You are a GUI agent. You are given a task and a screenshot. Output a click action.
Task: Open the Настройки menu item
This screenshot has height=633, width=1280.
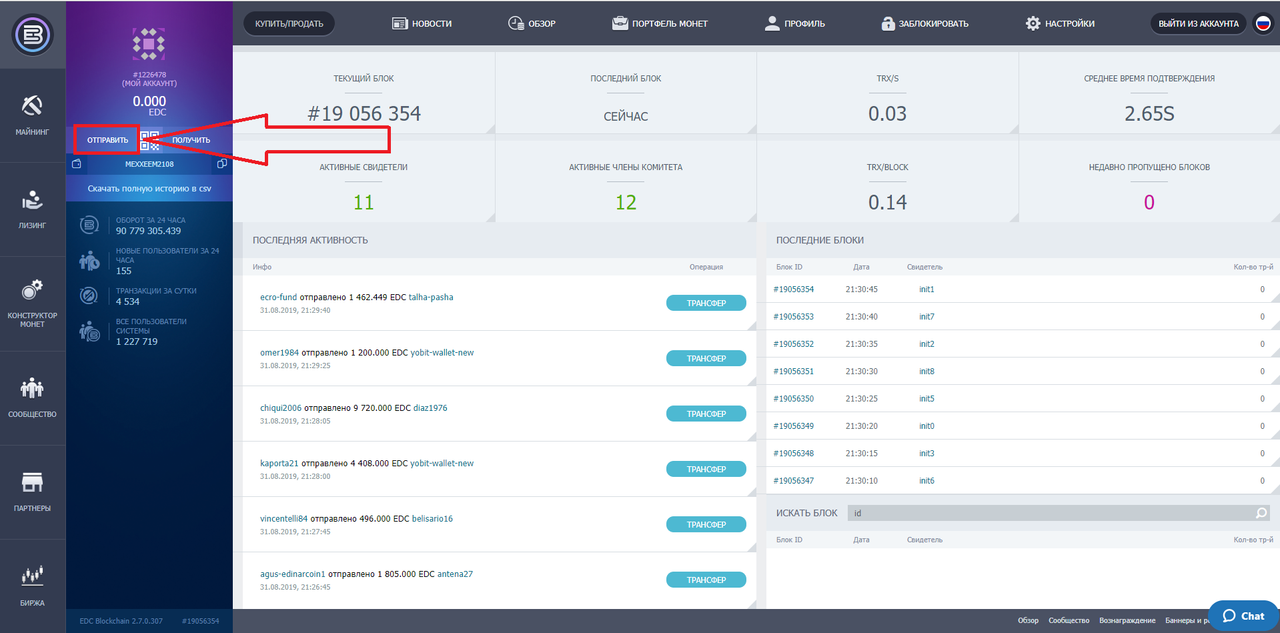(1060, 23)
